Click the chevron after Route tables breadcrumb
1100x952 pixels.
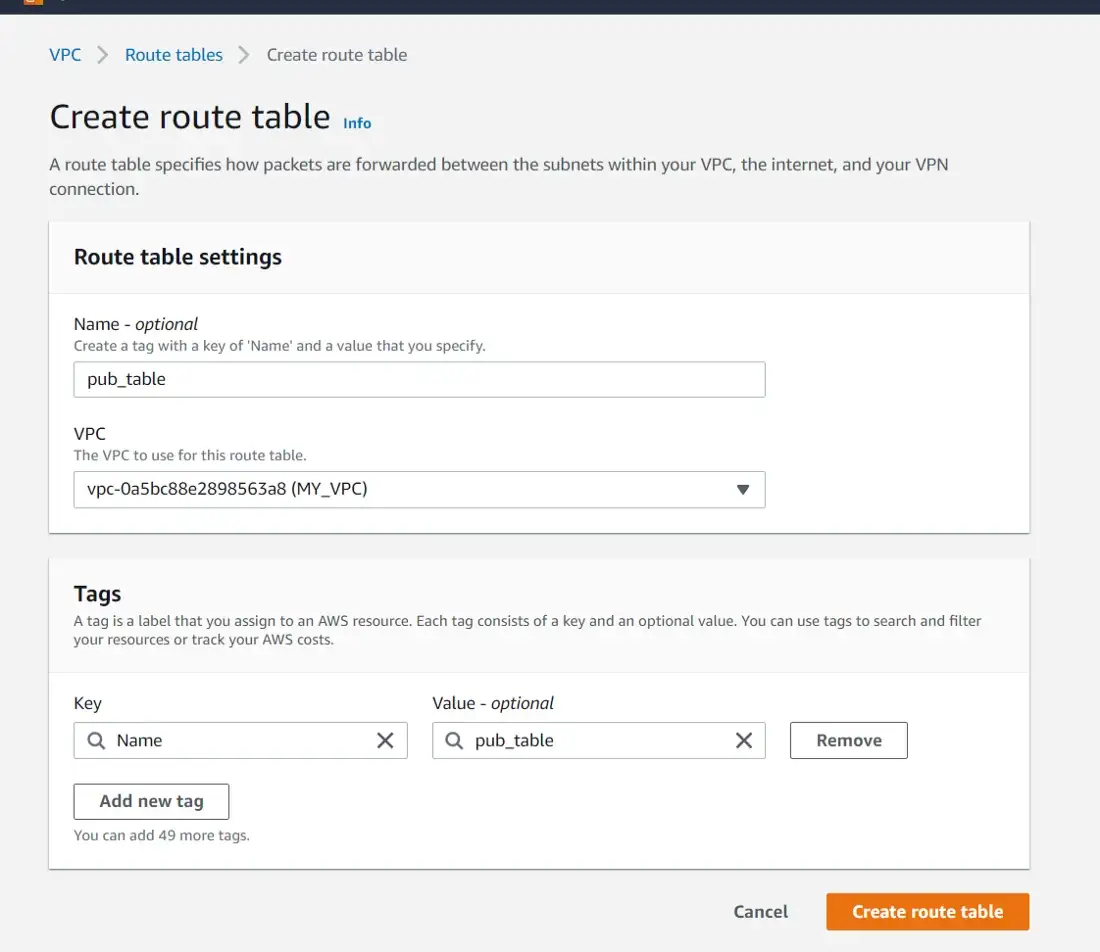click(244, 55)
